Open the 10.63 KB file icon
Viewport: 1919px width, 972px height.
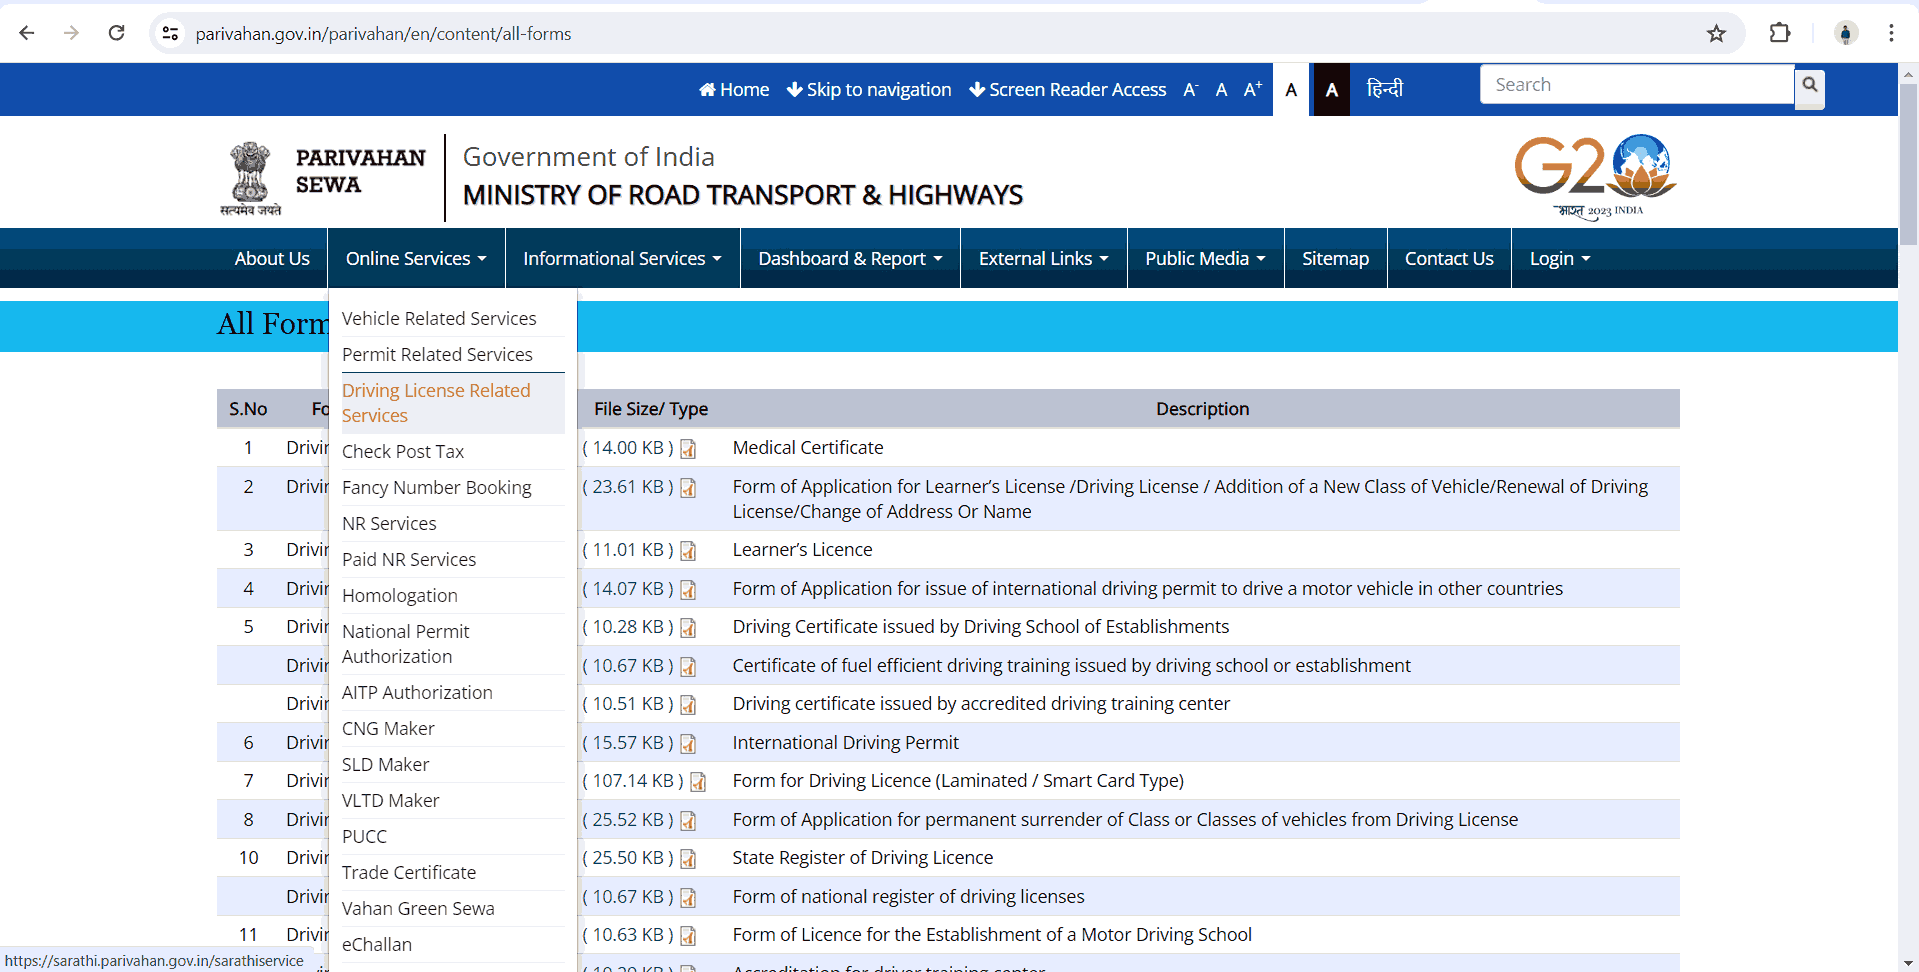coord(688,936)
